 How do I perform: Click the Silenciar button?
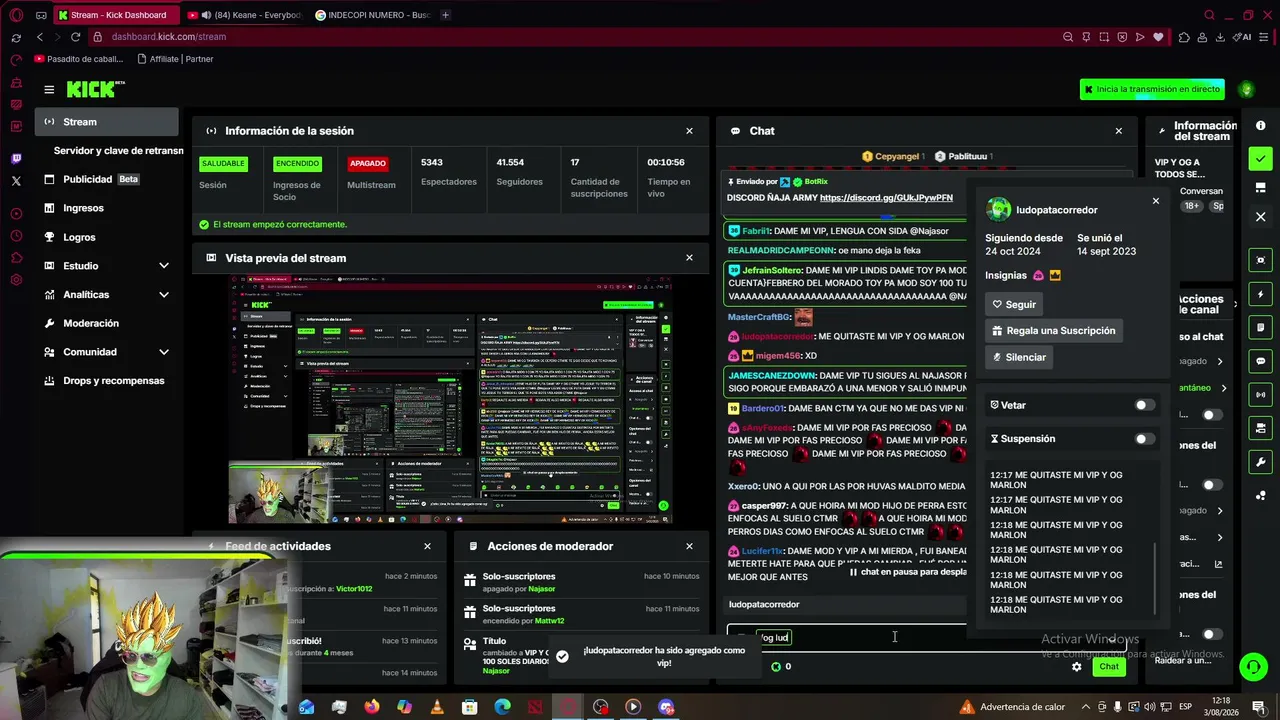click(x=1019, y=357)
